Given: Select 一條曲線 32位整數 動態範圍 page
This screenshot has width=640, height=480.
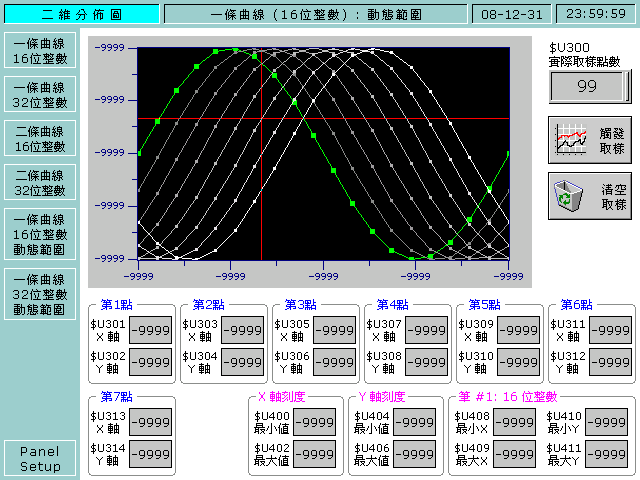Looking at the screenshot, I should tap(40, 294).
